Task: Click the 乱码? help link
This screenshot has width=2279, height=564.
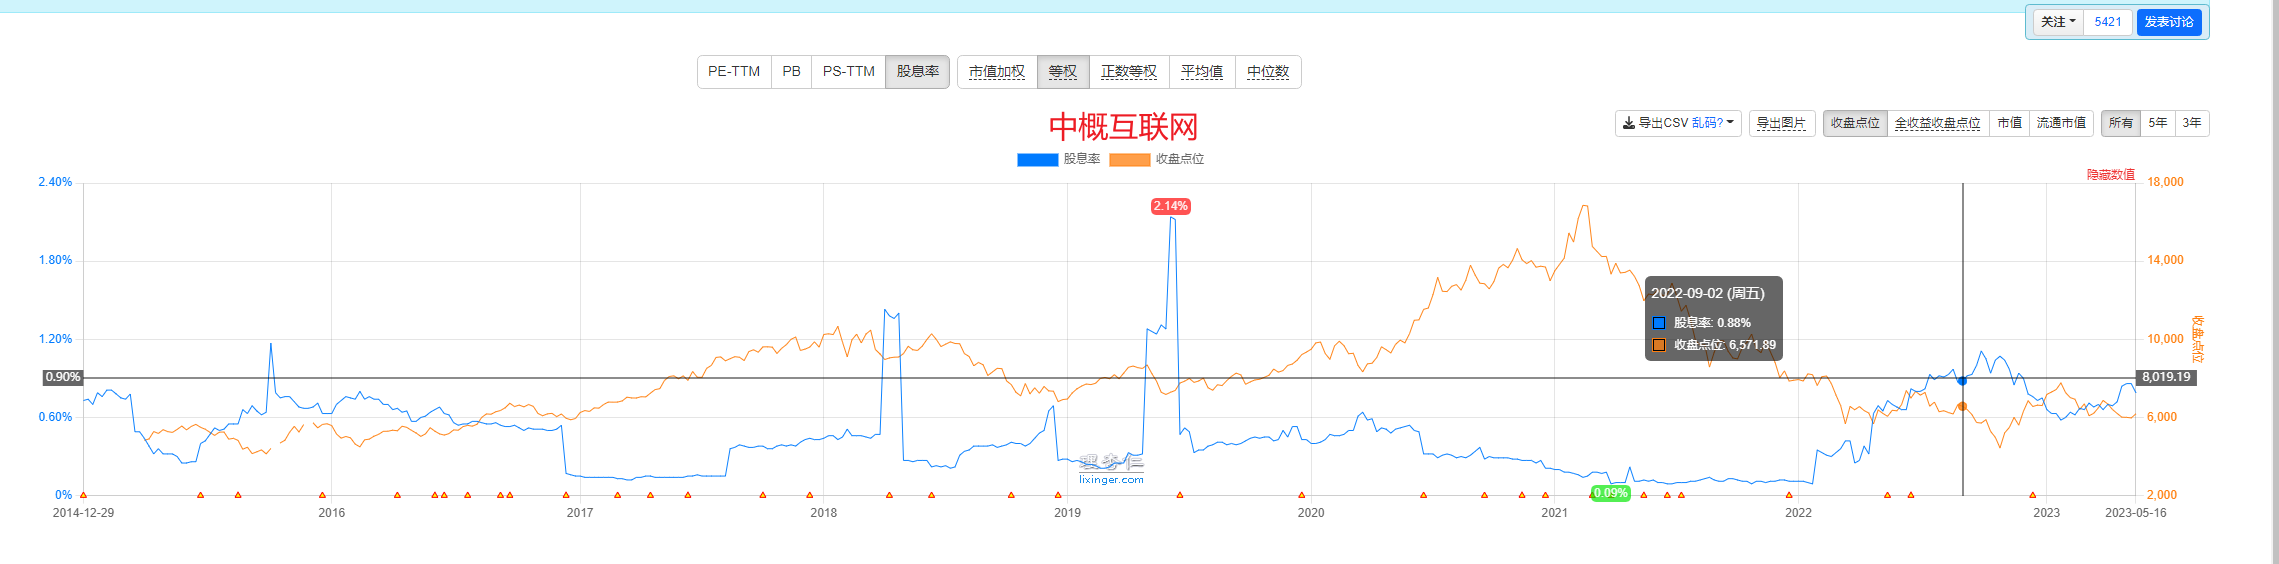Action: click(1707, 123)
